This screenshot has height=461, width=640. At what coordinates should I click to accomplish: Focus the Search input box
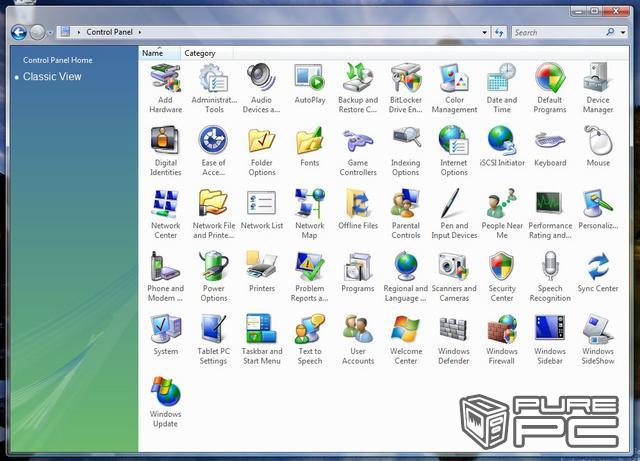pyautogui.click(x=559, y=32)
